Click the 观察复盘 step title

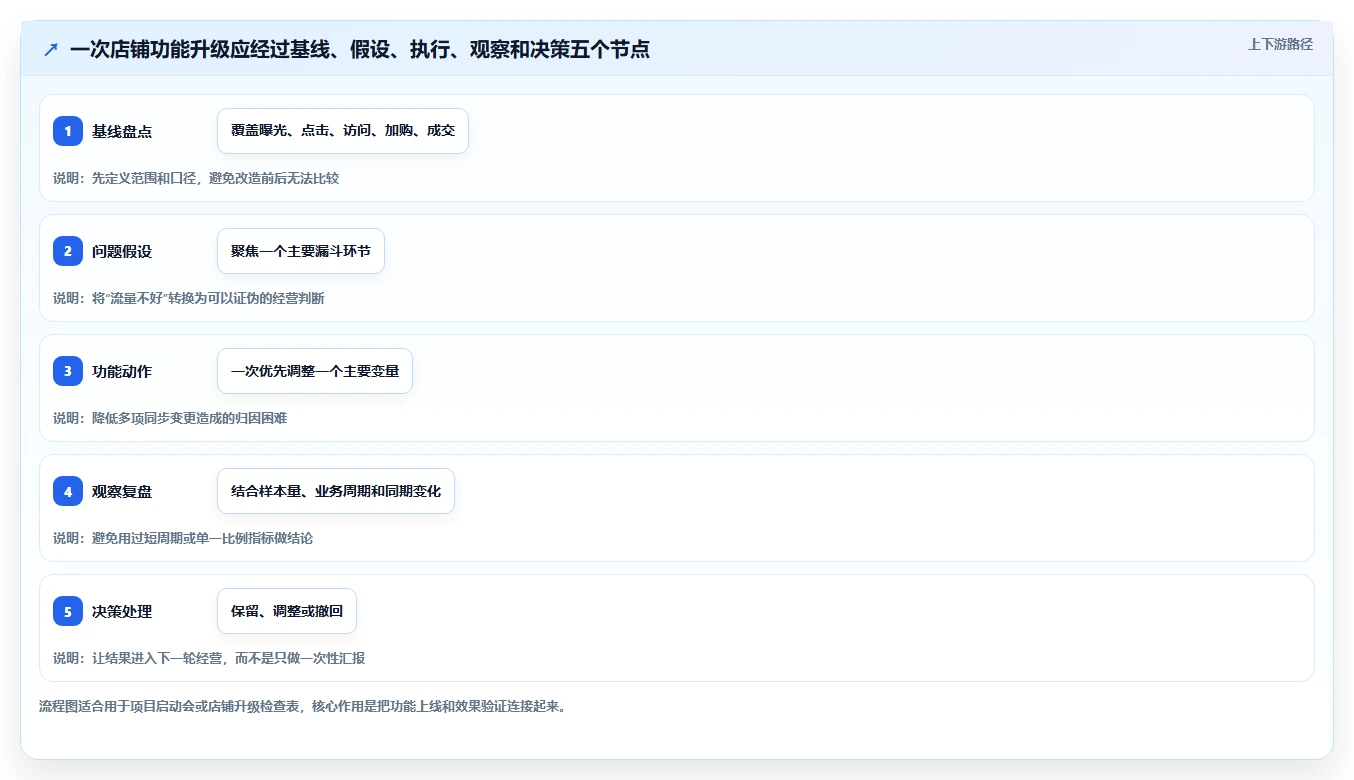pos(122,491)
